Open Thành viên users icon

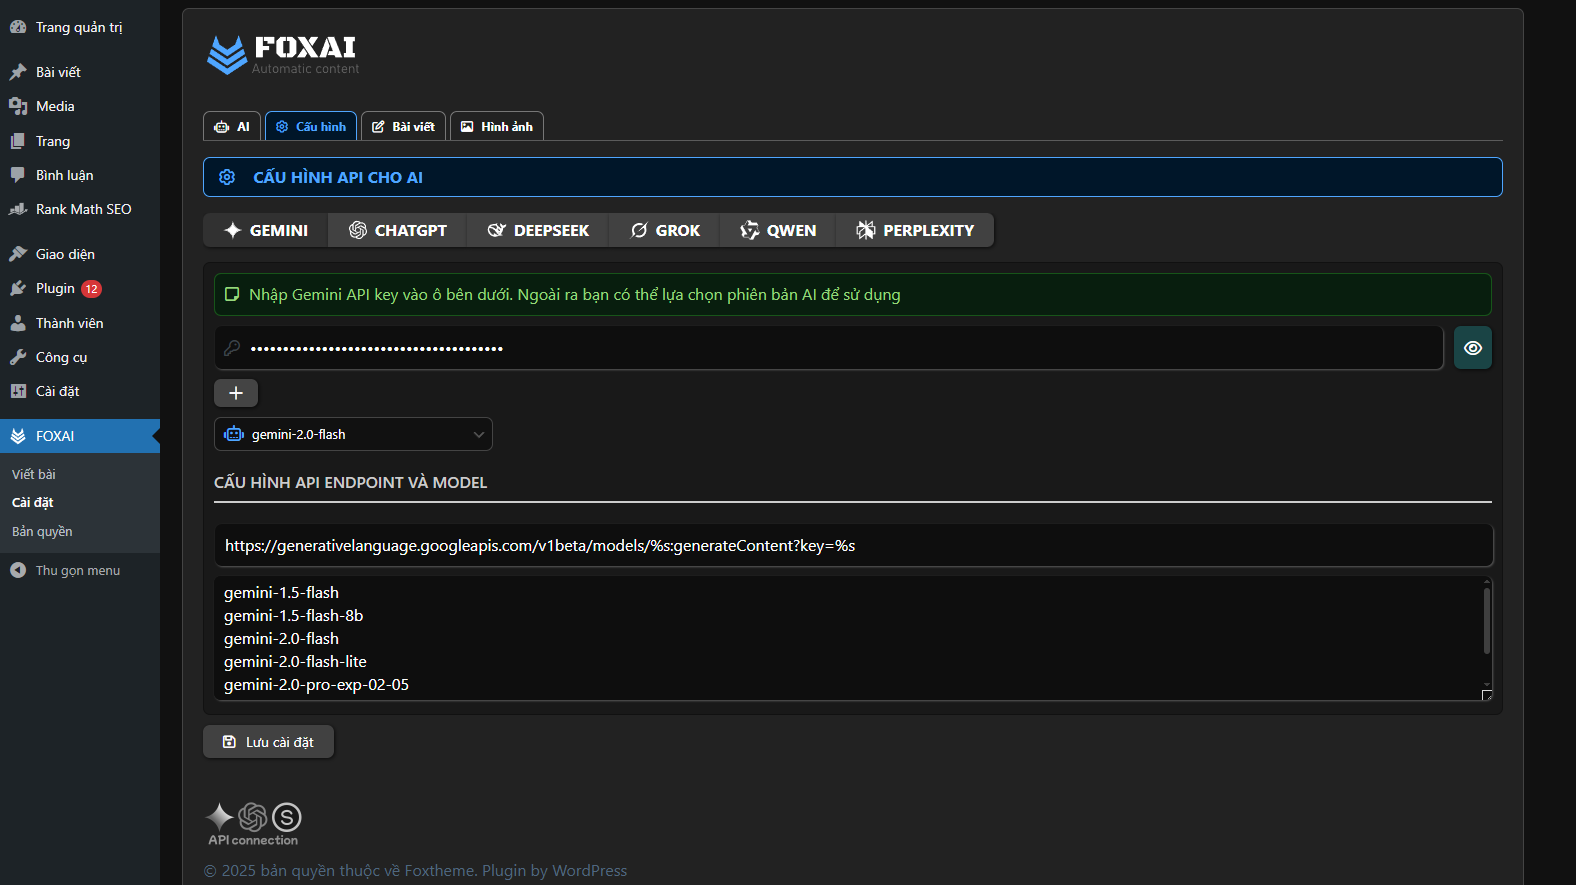point(18,323)
